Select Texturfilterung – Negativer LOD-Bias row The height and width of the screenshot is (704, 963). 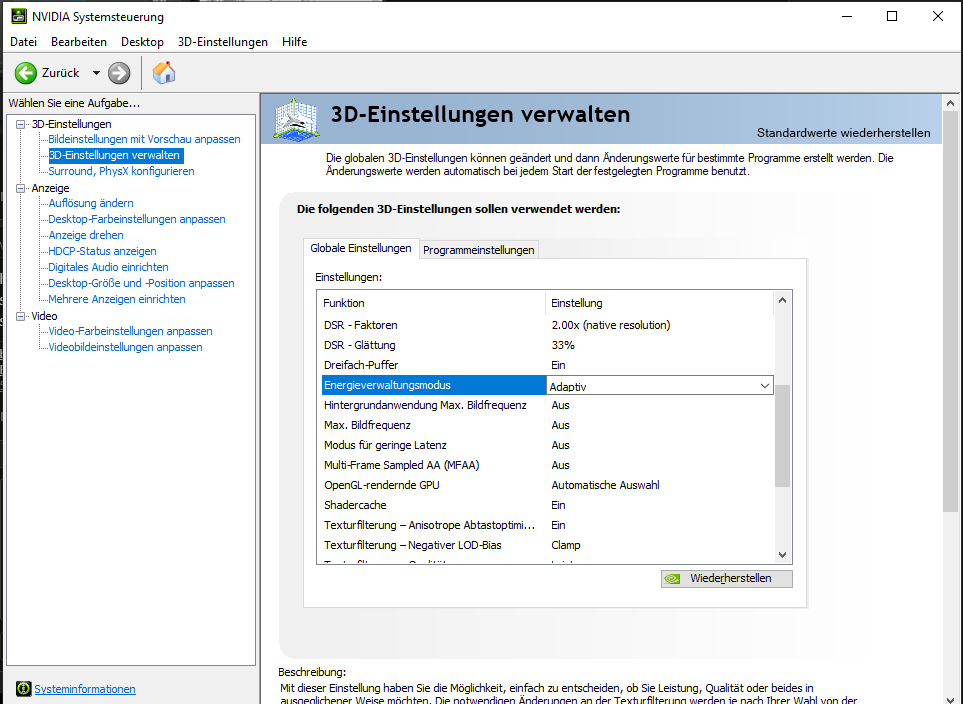547,545
